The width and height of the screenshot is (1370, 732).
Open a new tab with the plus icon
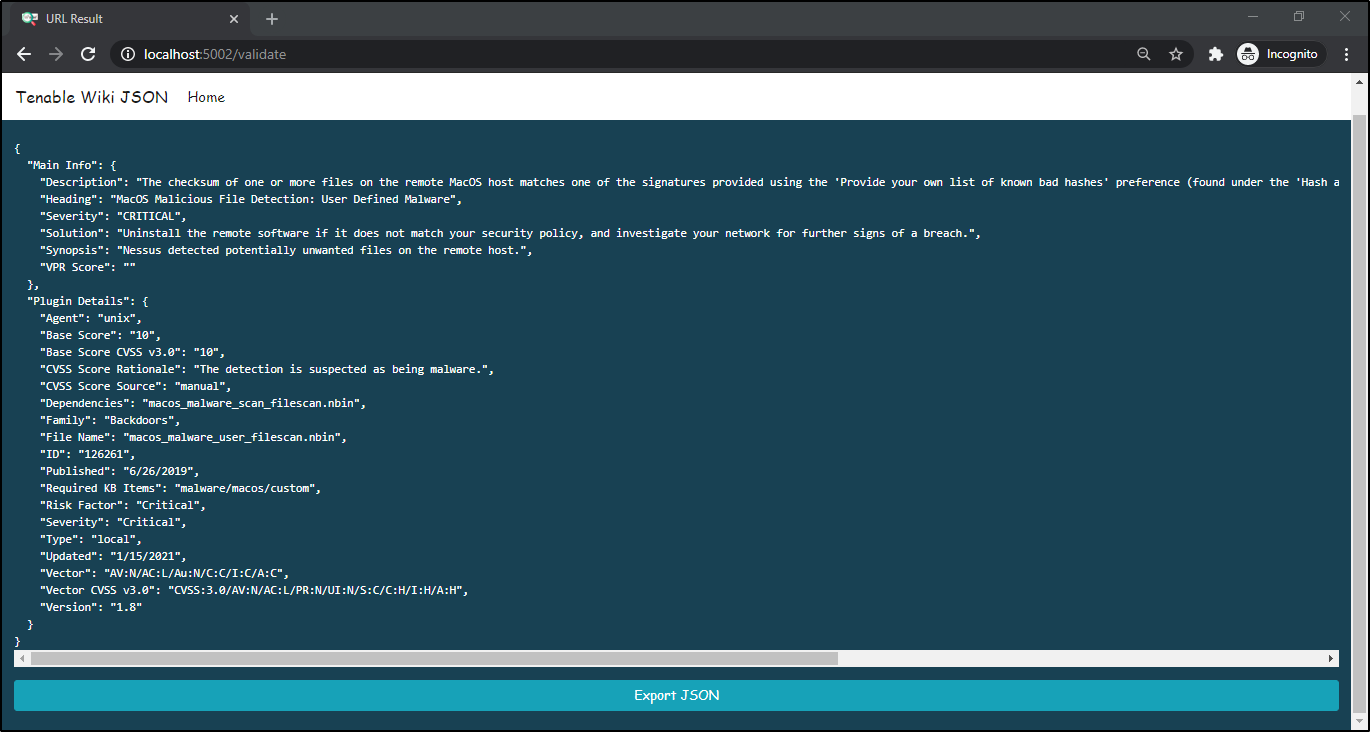pos(272,19)
